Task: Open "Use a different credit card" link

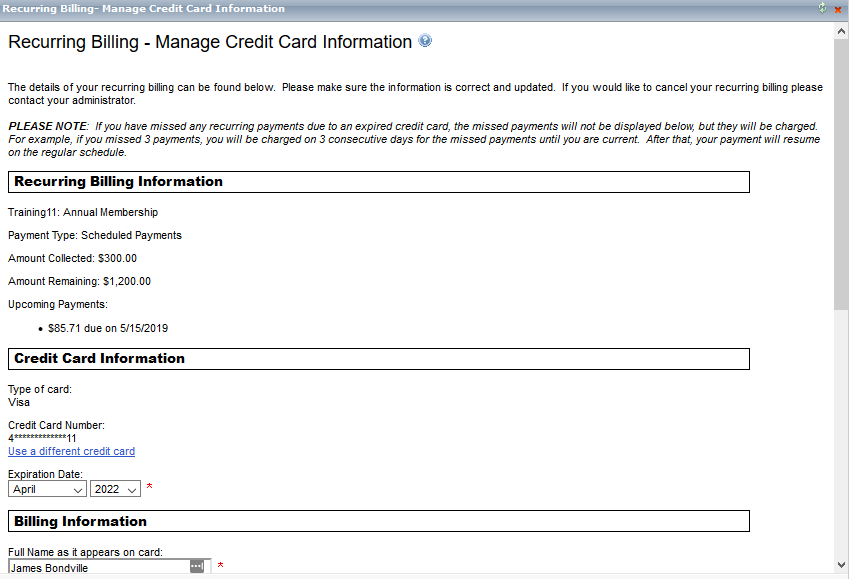Action: pos(71,451)
